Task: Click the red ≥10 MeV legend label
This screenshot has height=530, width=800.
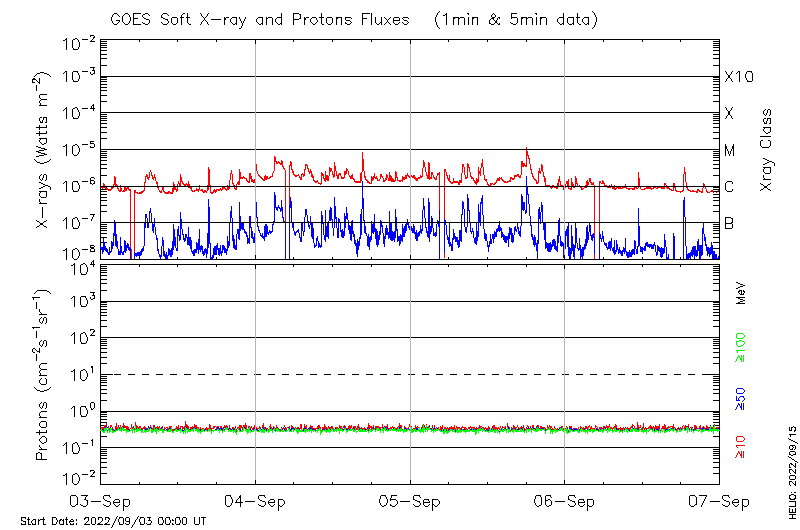Action: point(741,447)
